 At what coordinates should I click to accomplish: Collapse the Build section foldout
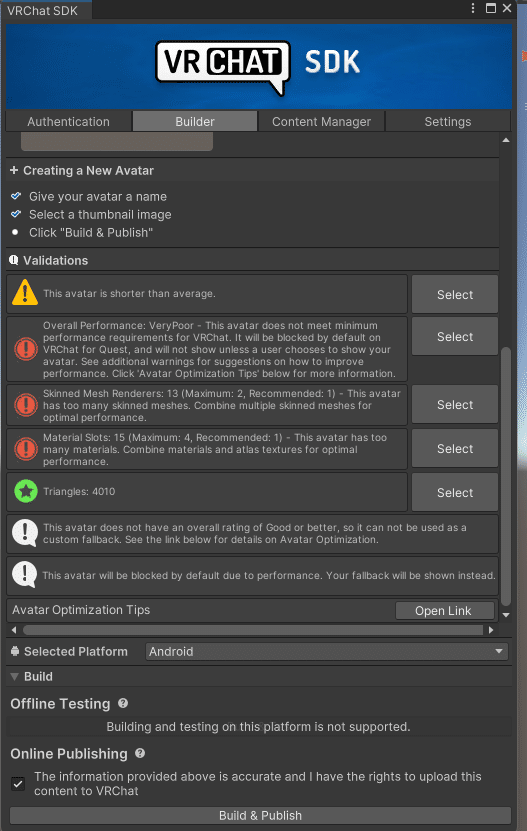click(x=15, y=677)
